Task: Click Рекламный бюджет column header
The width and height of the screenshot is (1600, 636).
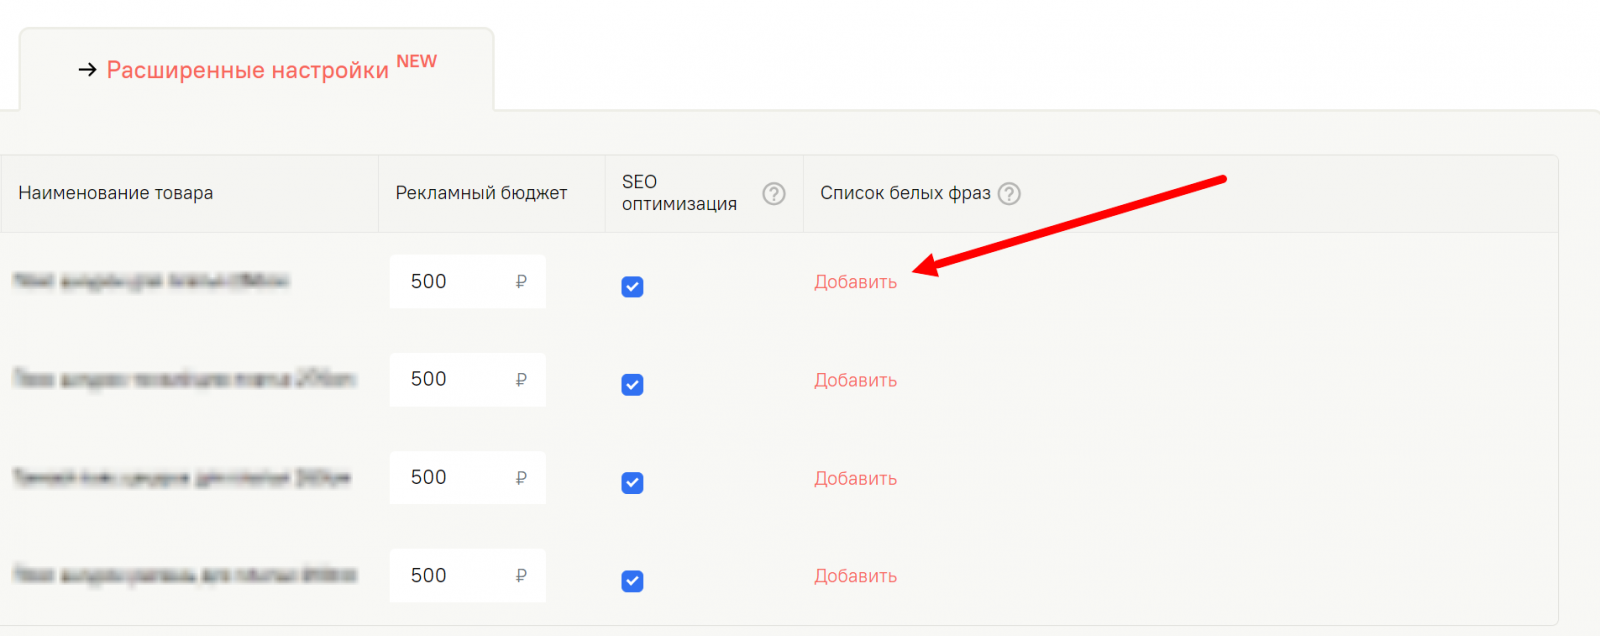Action: coord(481,193)
